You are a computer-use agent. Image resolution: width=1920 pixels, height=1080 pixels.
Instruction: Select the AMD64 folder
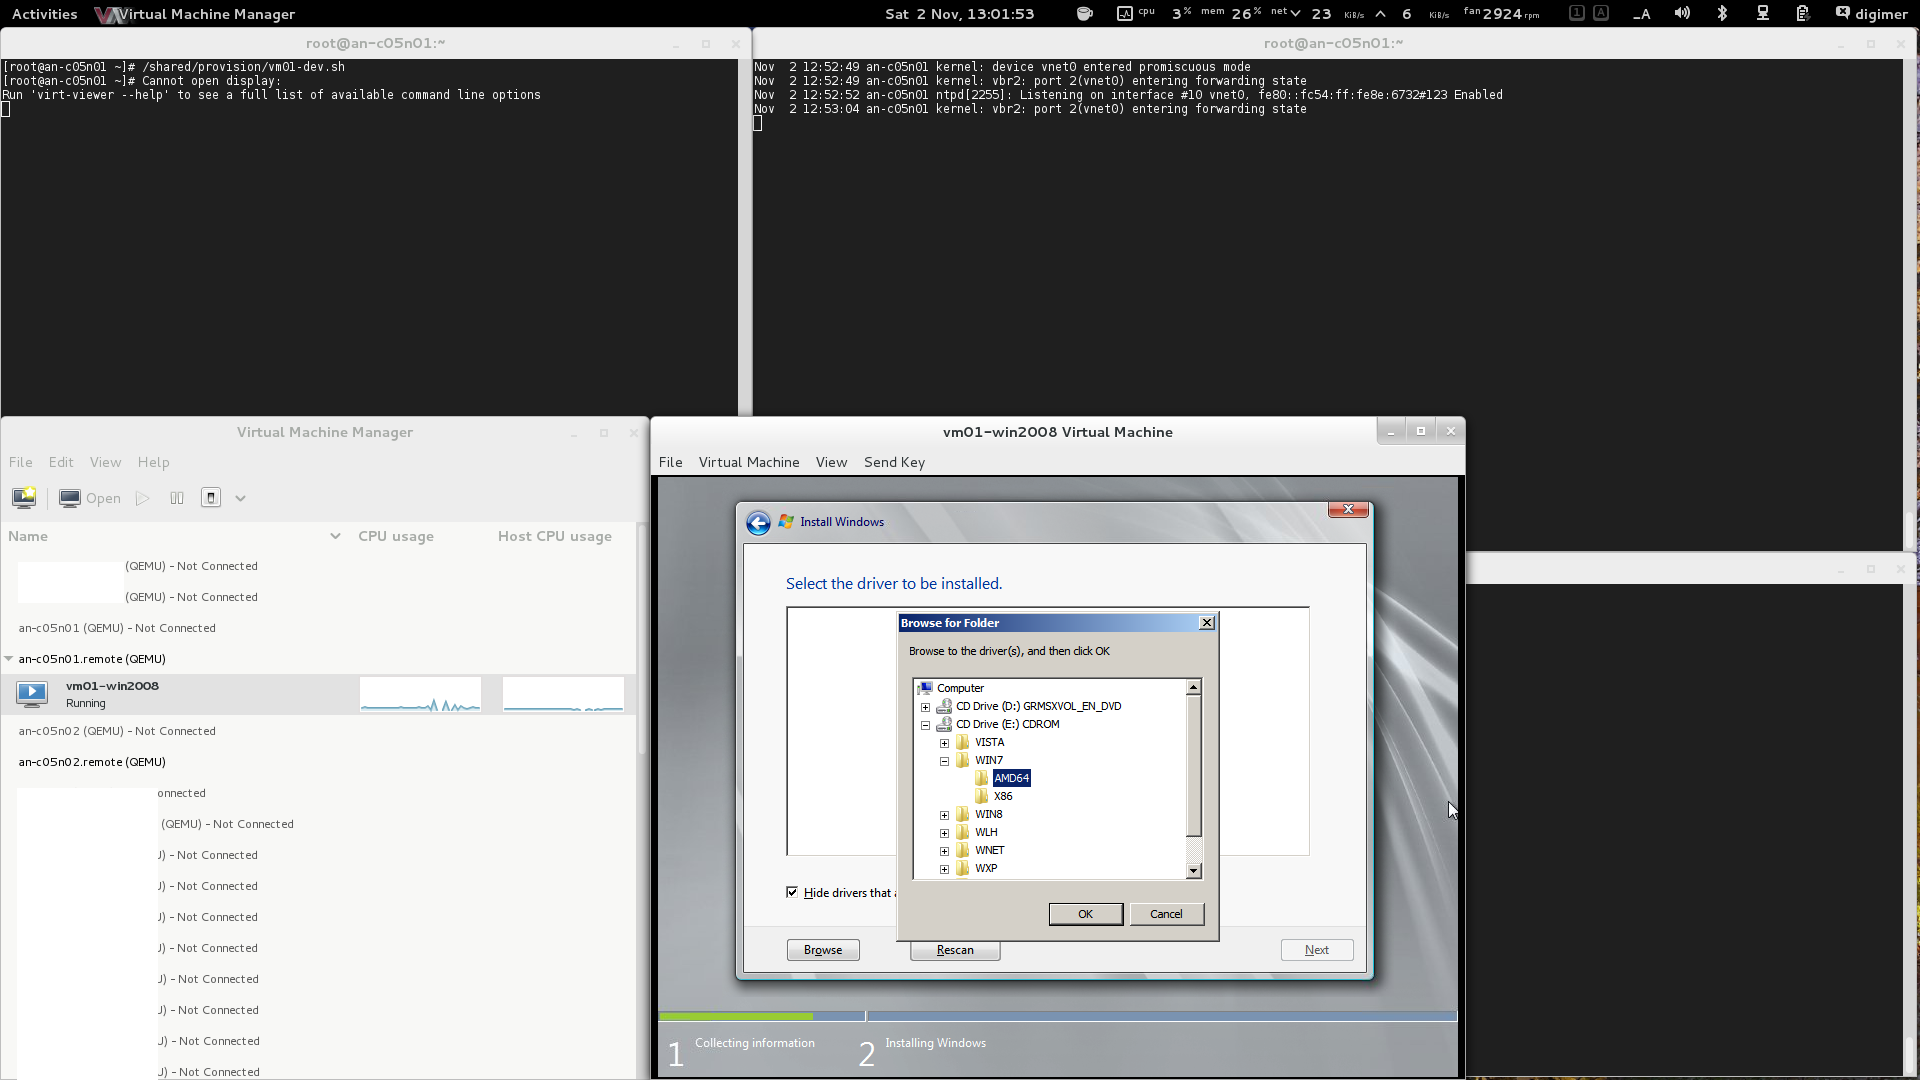1011,778
